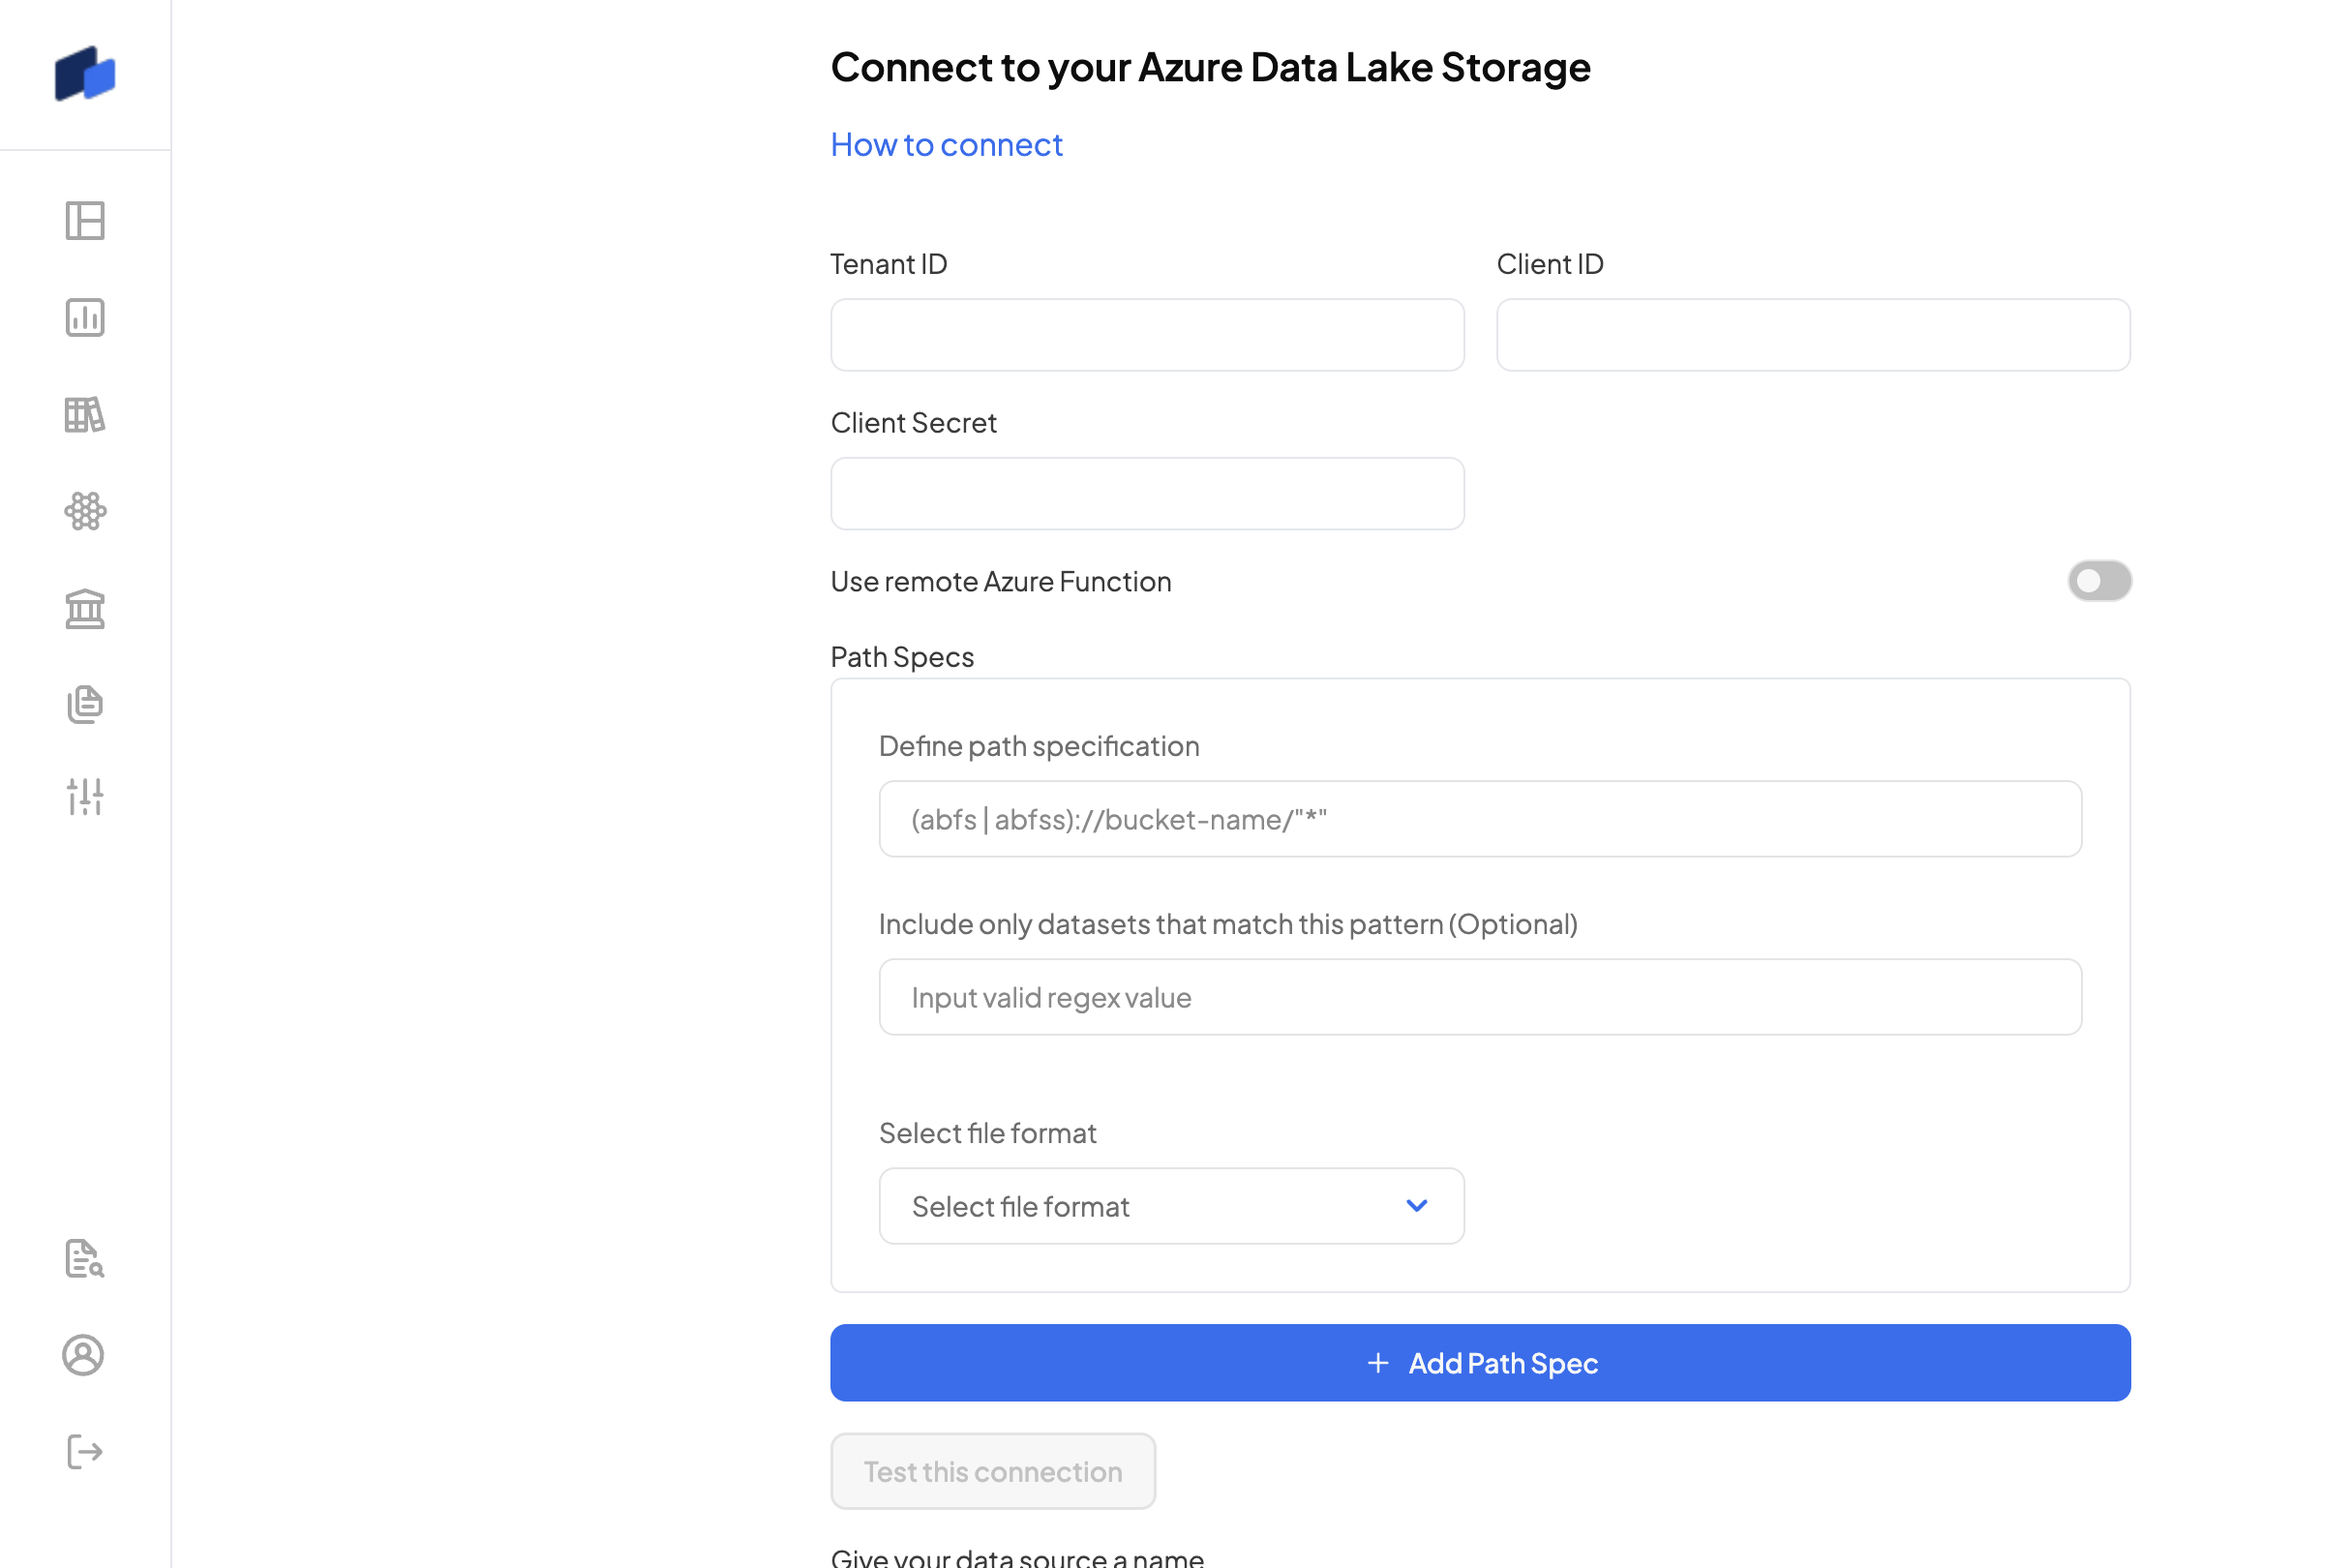This screenshot has height=1568, width=2352.
Task: Open the document search icon
Action: 85,1258
